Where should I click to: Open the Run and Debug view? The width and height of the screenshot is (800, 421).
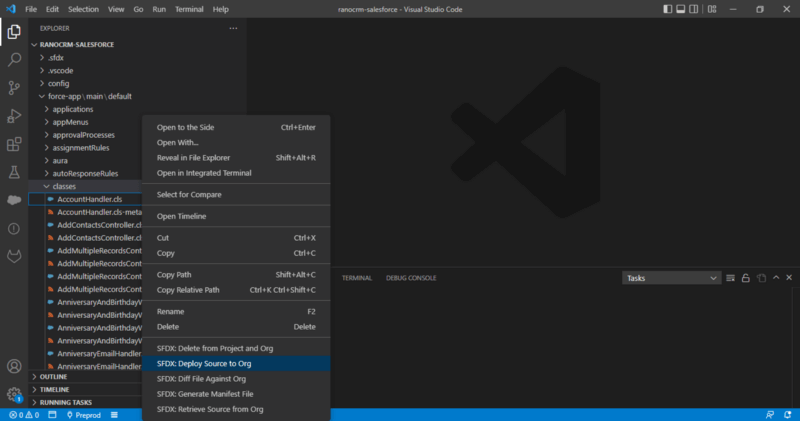tap(14, 115)
